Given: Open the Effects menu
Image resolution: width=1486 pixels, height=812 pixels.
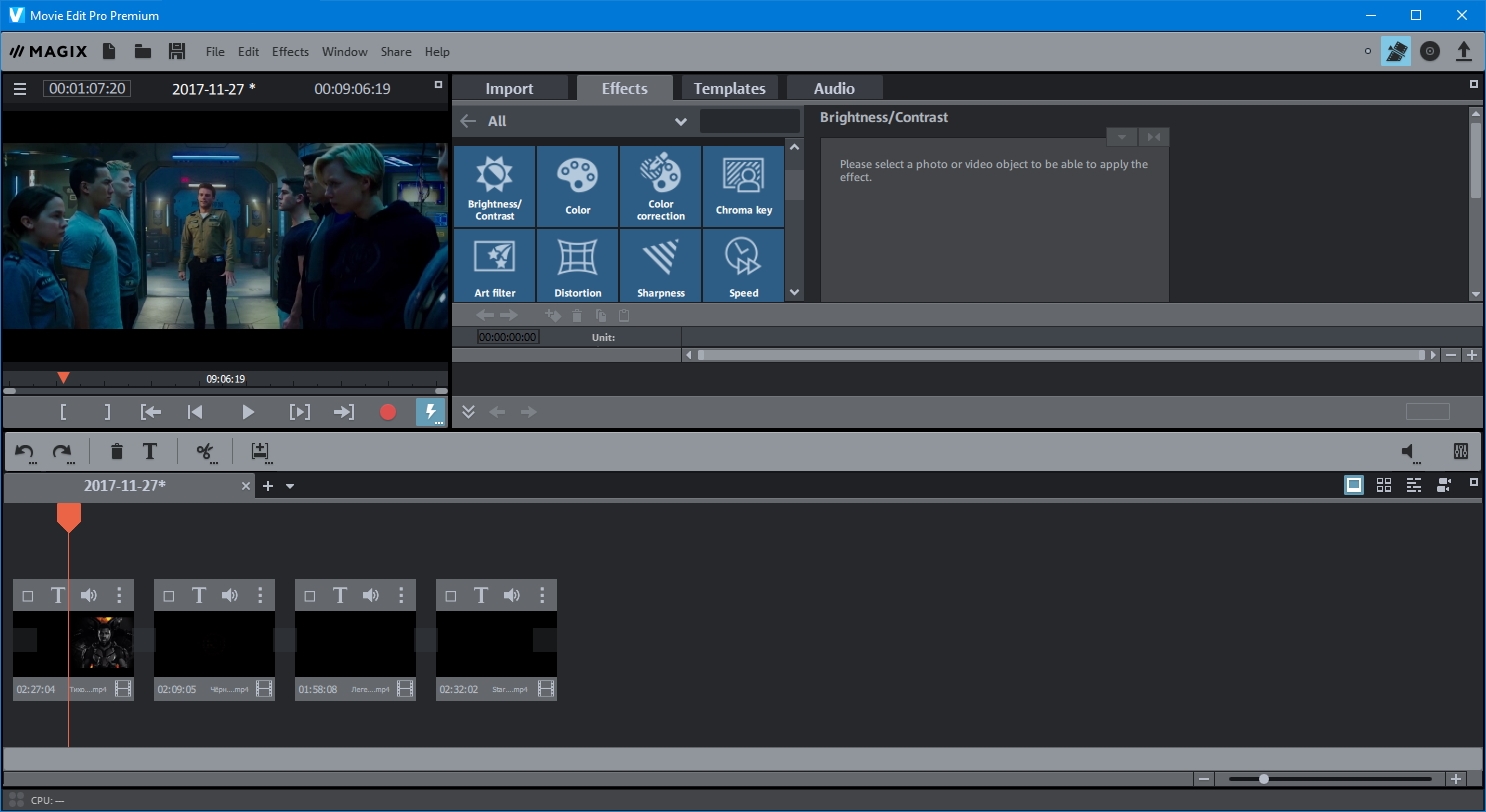Looking at the screenshot, I should 290,52.
